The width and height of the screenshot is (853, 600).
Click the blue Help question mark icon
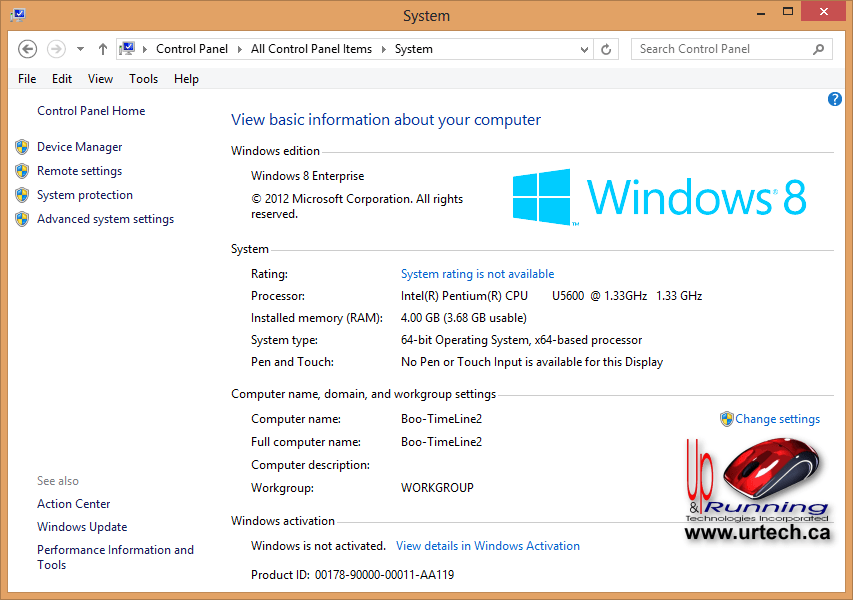click(835, 99)
